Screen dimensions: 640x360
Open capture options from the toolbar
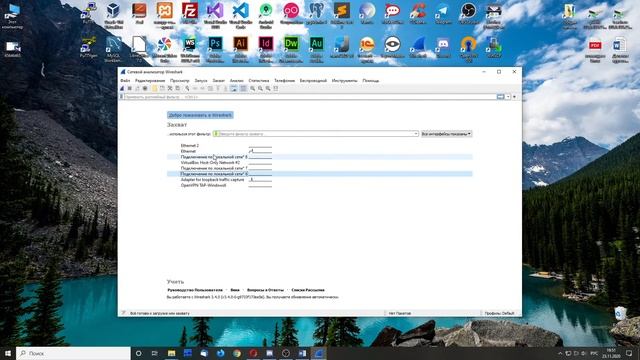(x=145, y=88)
